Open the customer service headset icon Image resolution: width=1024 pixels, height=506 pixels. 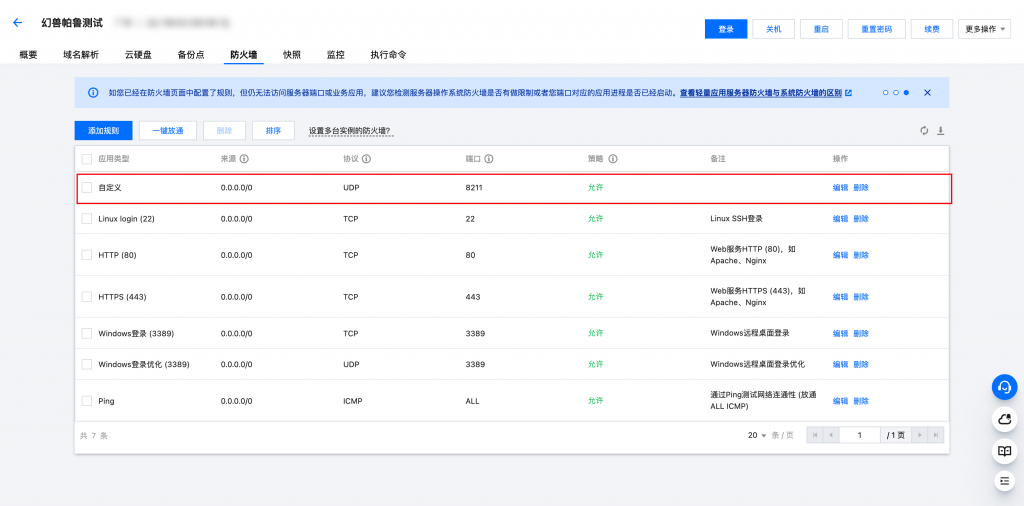click(1004, 387)
